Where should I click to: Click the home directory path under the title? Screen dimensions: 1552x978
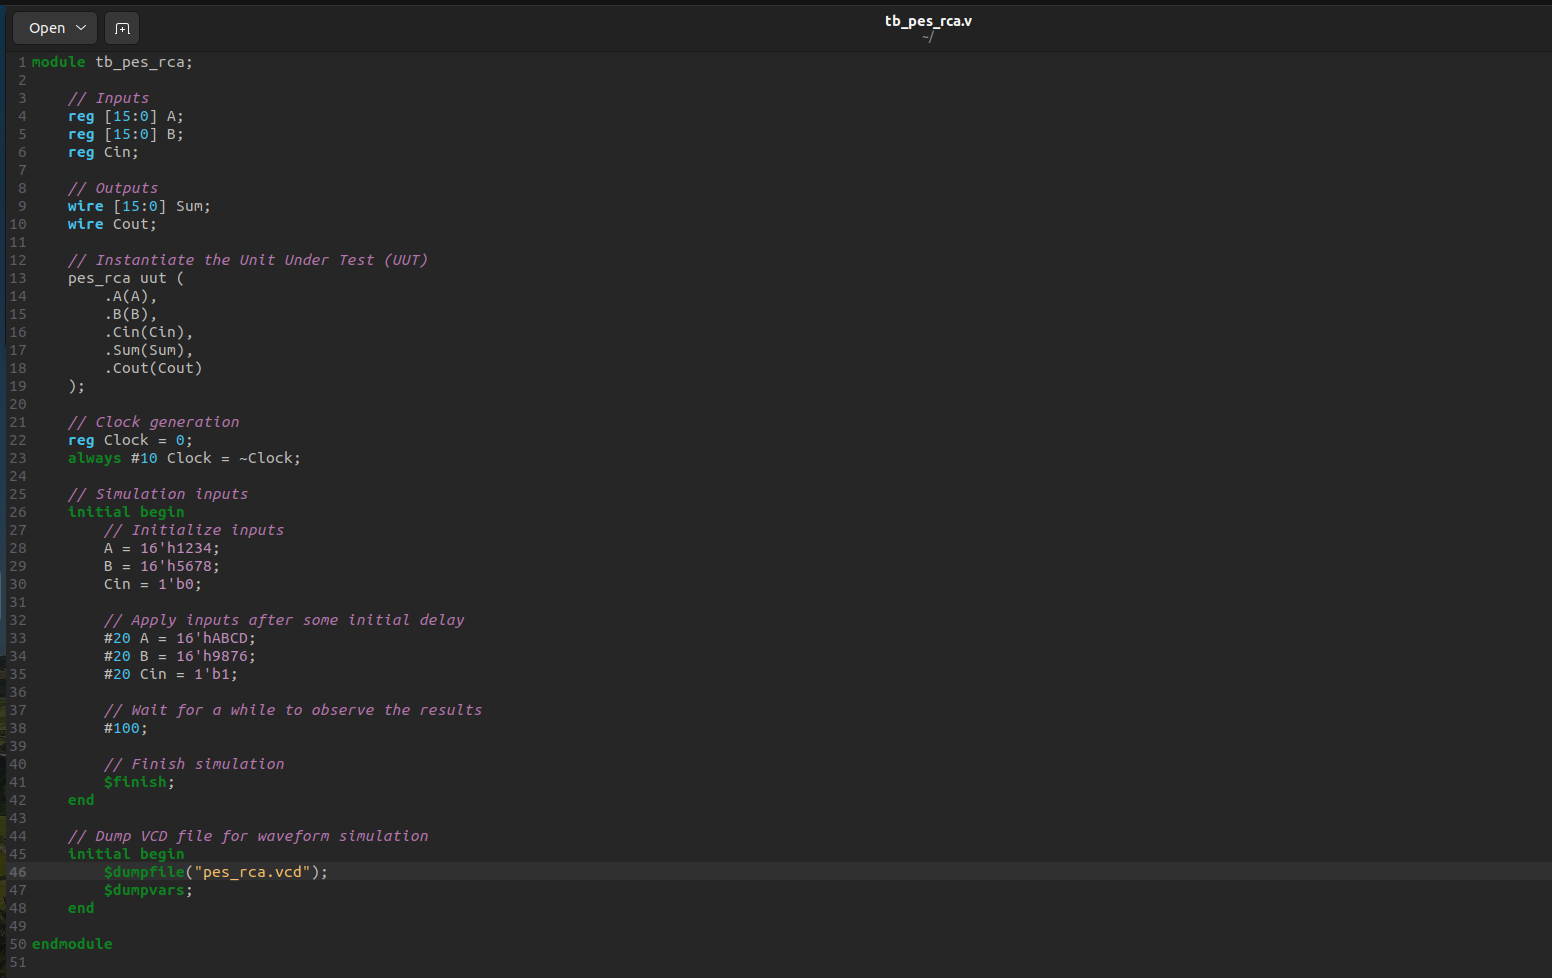point(928,36)
